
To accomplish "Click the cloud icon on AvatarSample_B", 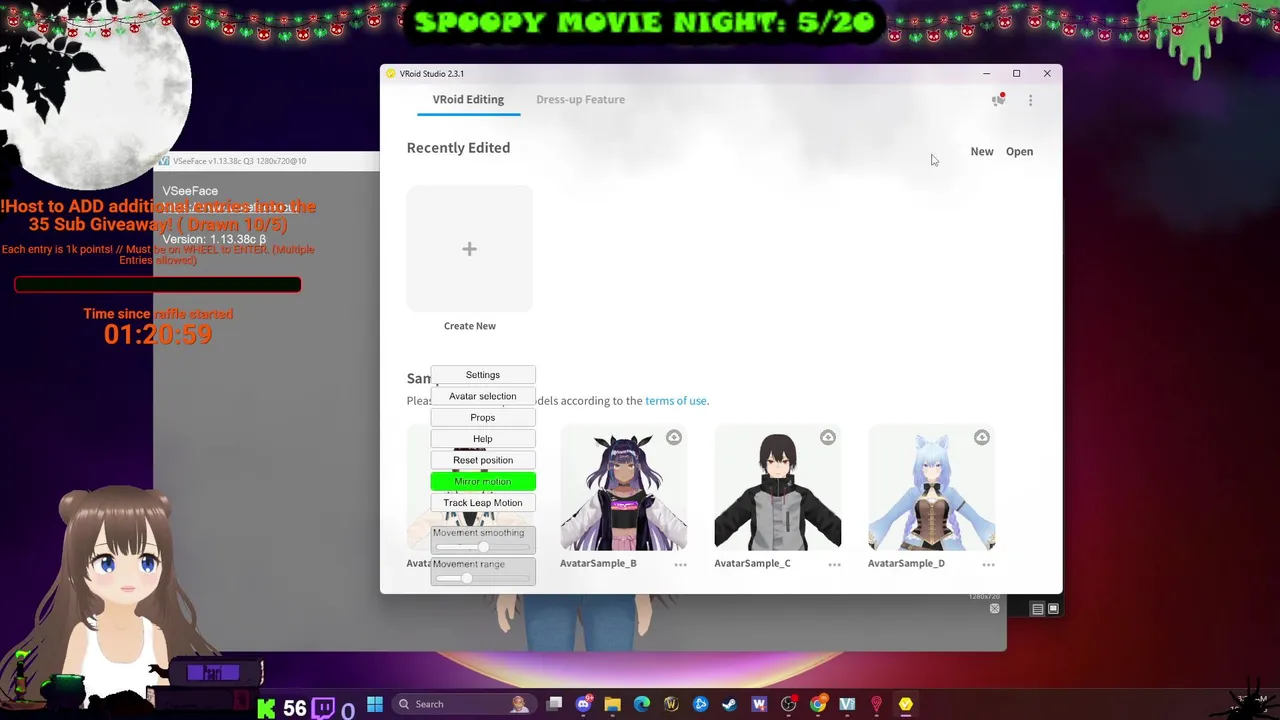I will (x=674, y=437).
